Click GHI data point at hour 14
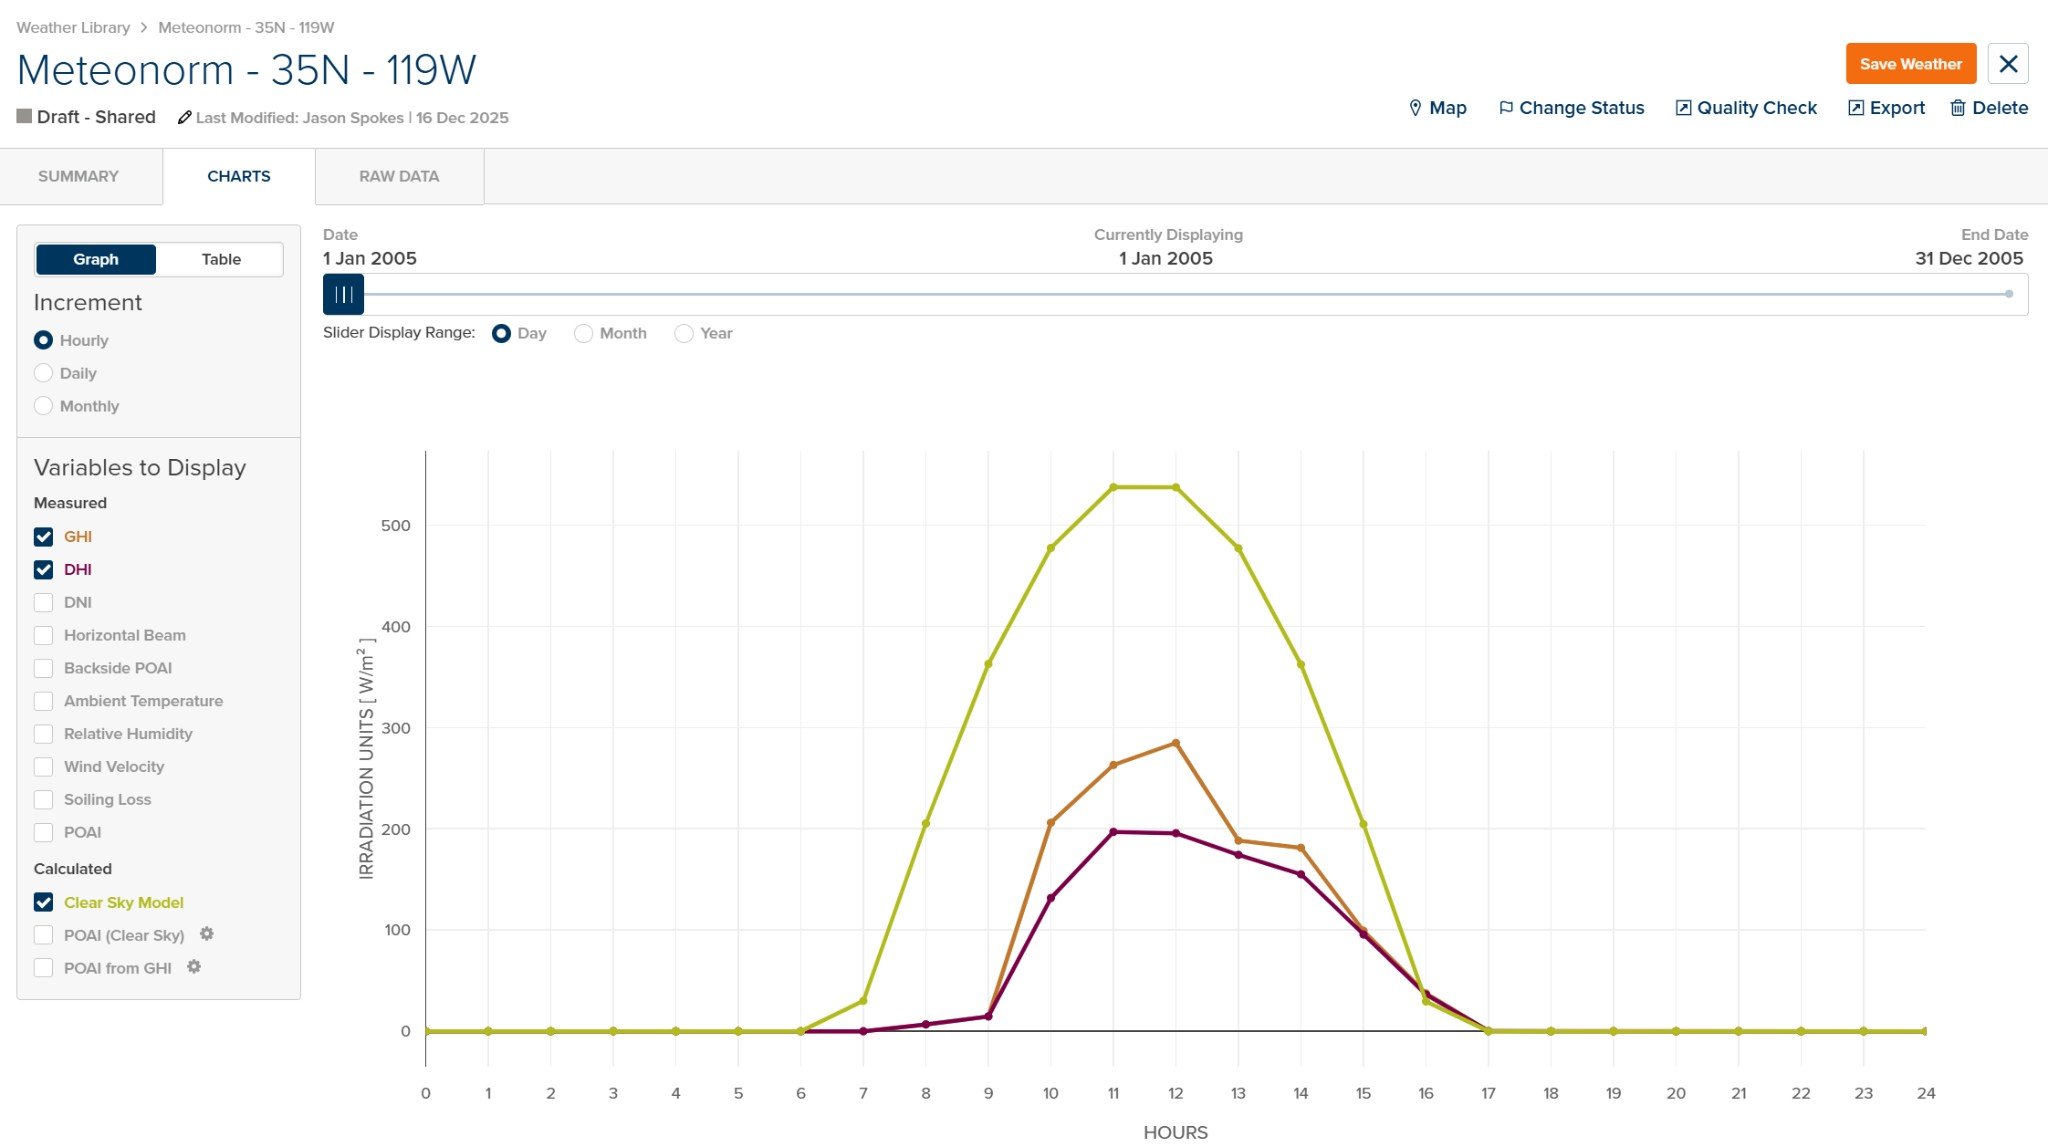 1301,848
